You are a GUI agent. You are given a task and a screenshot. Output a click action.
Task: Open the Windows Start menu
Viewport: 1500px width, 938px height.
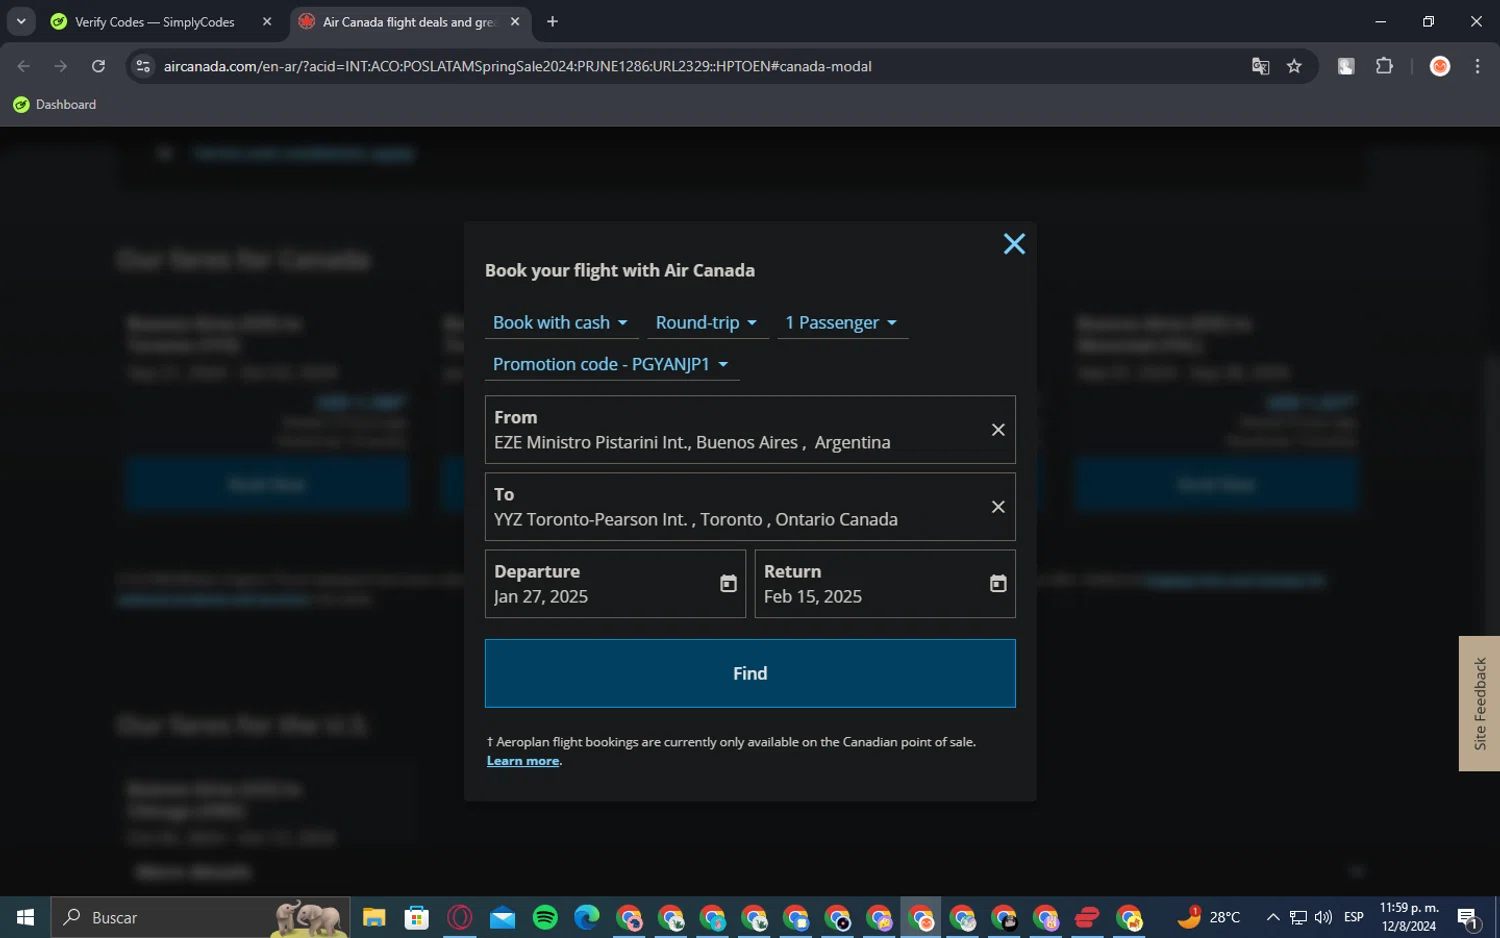click(25, 918)
